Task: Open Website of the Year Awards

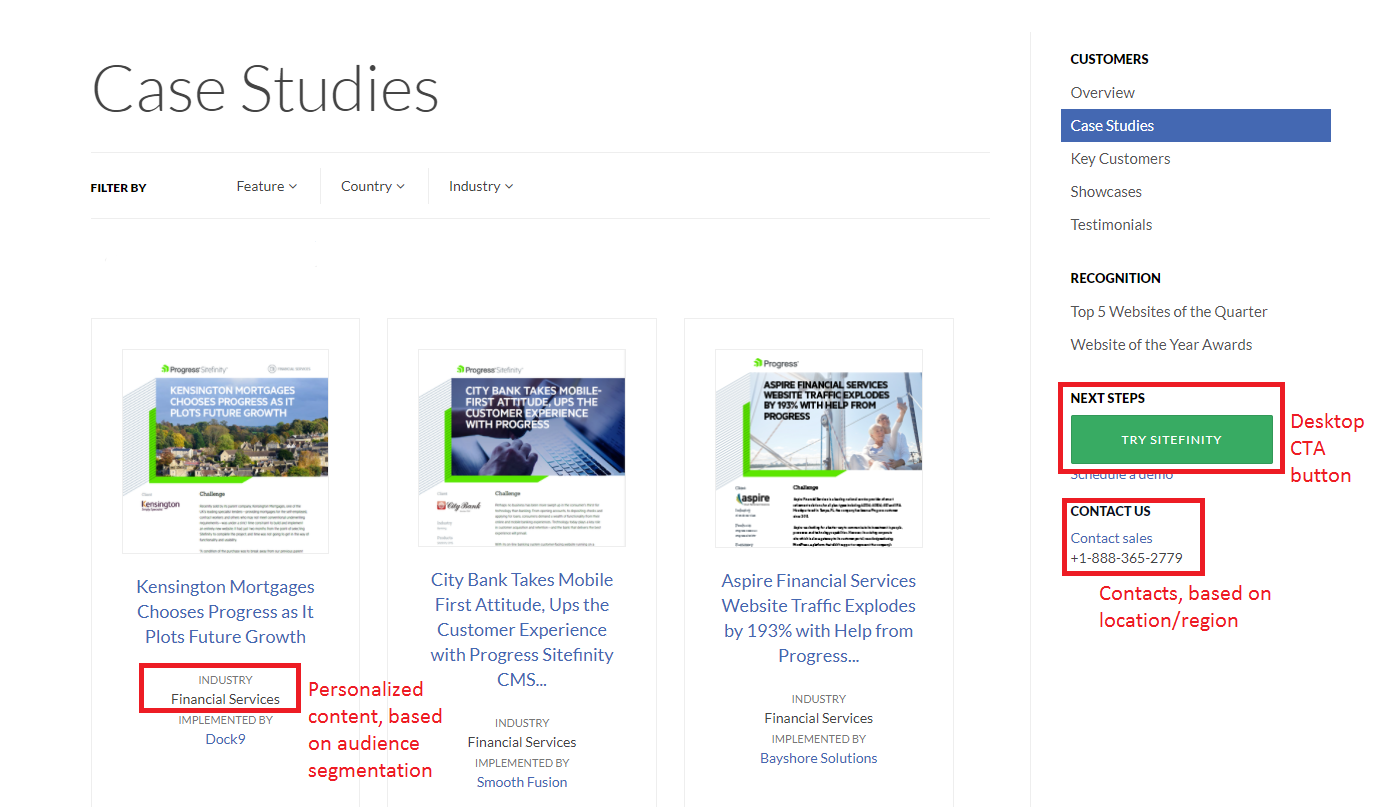Action: point(1161,344)
